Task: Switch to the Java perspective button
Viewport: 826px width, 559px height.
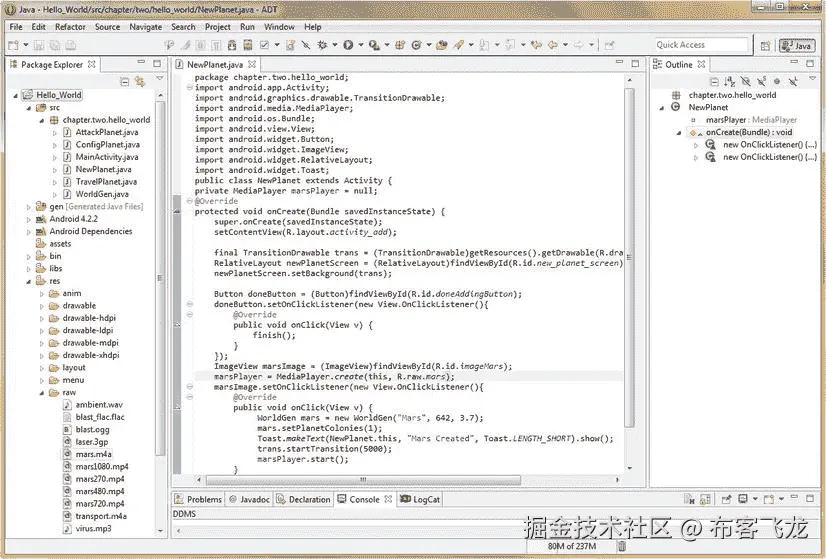Action: tap(796, 46)
